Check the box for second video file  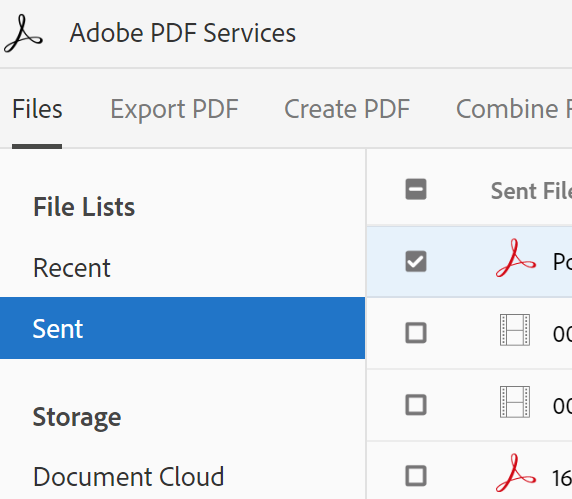coord(416,405)
